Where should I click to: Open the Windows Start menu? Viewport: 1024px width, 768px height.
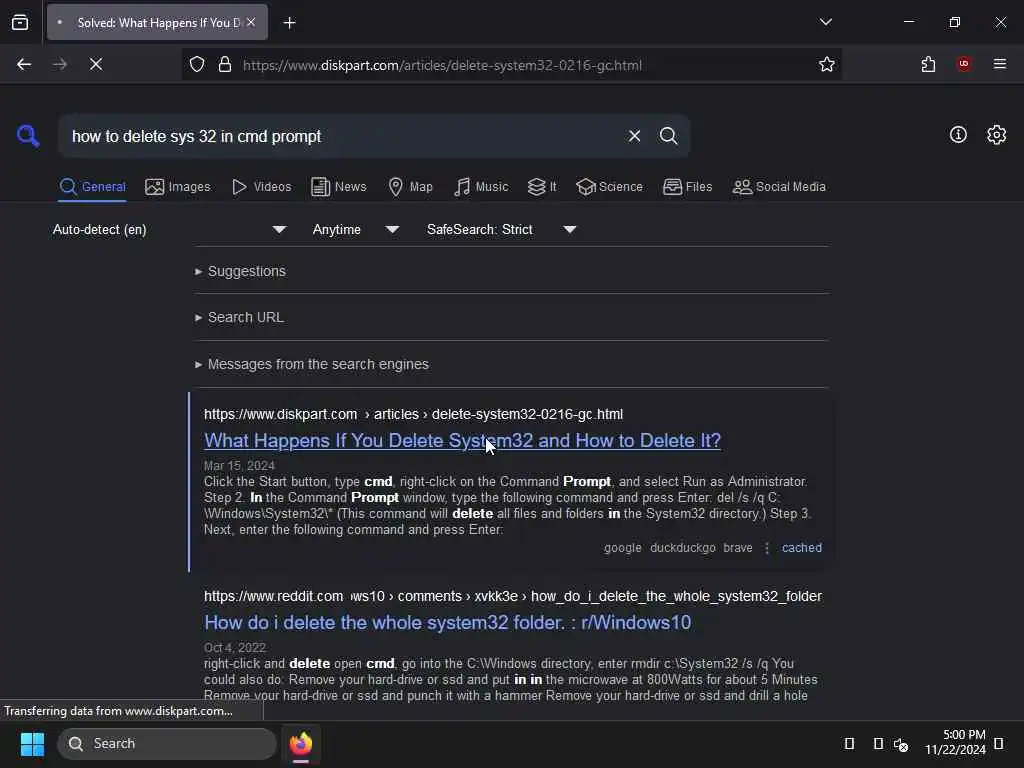click(32, 744)
